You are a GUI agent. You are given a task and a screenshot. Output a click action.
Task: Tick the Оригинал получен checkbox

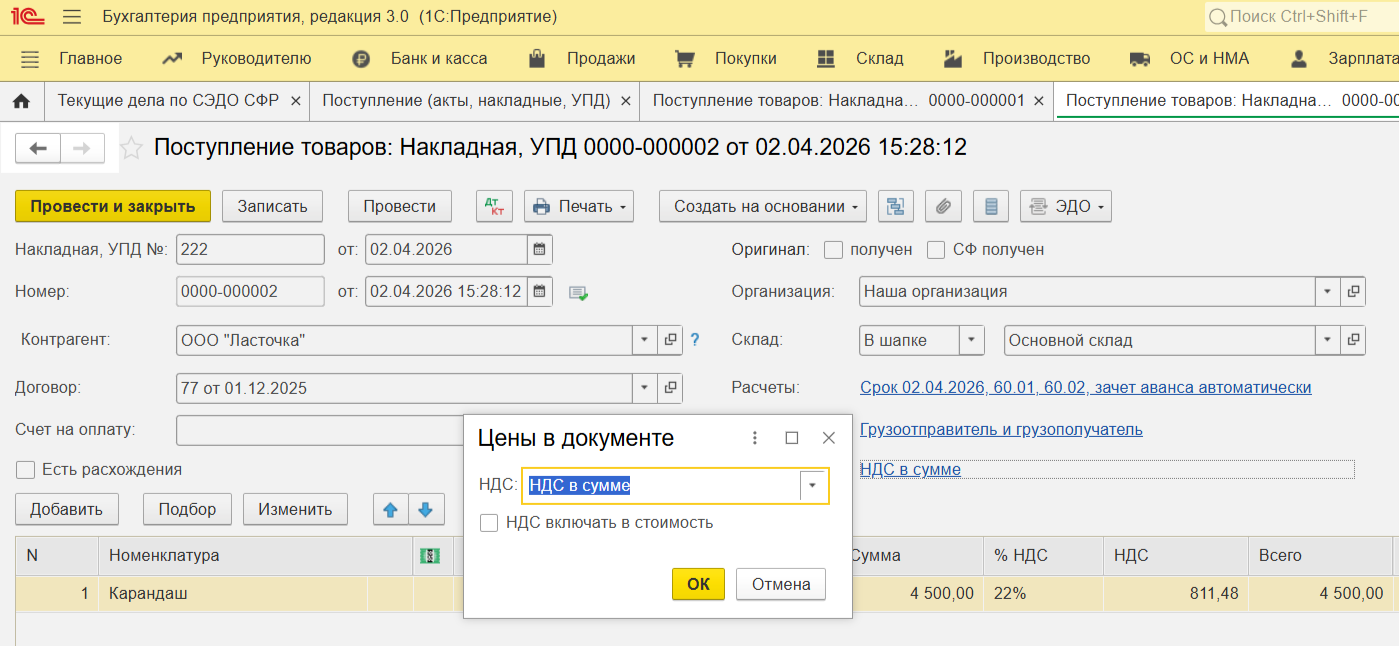point(833,249)
